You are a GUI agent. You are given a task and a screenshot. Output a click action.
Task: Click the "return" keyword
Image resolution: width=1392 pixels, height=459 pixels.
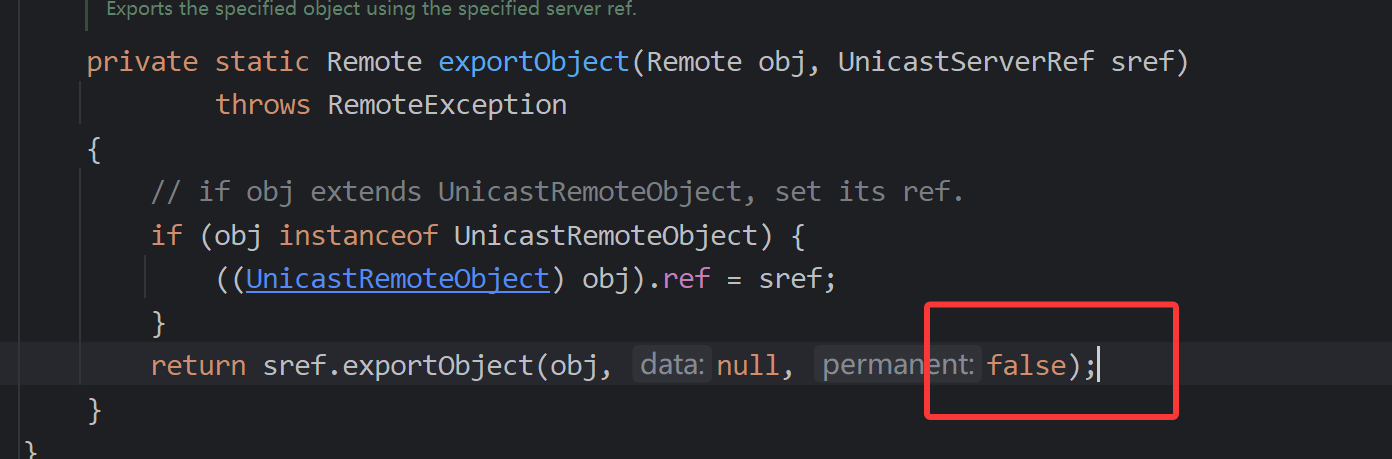click(x=198, y=366)
